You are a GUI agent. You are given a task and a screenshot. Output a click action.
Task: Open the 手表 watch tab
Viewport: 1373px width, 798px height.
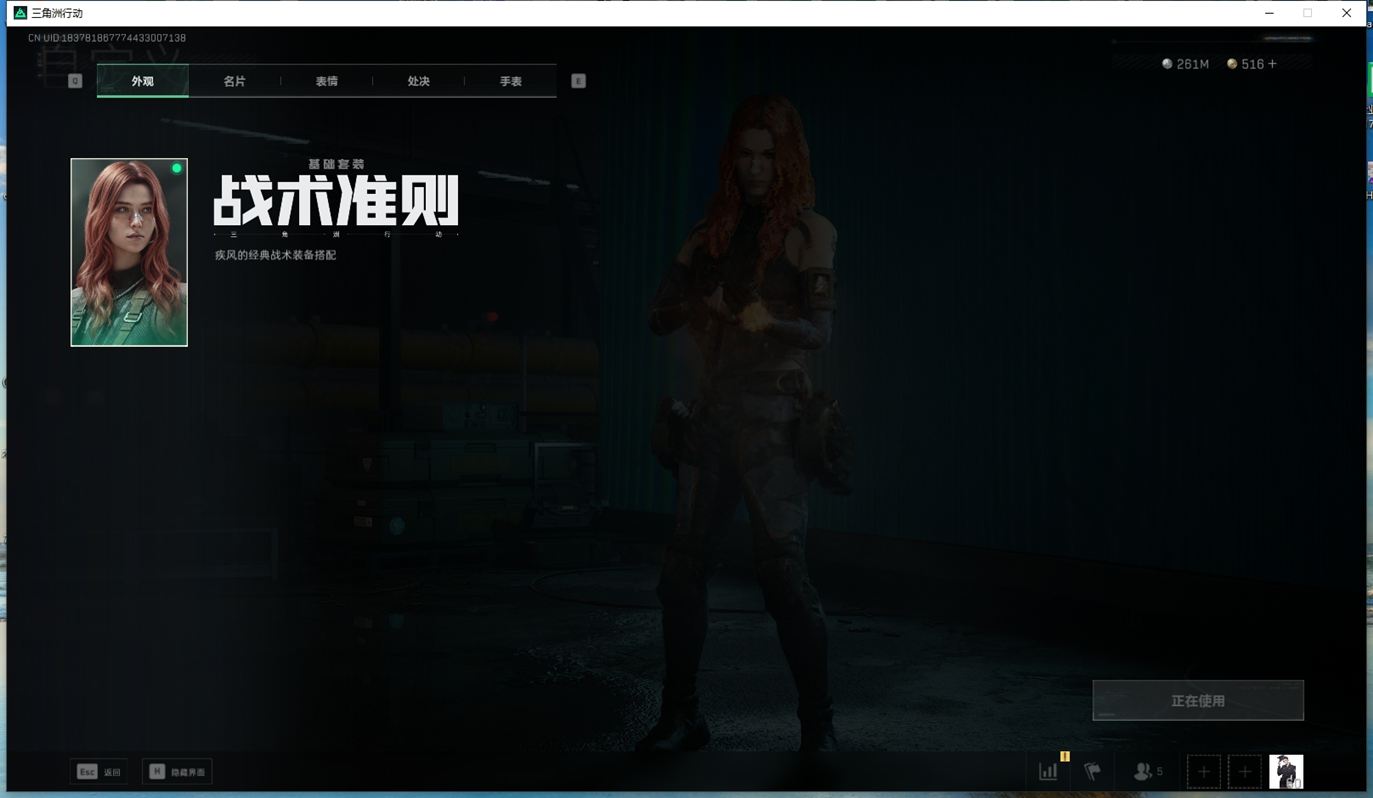(x=510, y=81)
